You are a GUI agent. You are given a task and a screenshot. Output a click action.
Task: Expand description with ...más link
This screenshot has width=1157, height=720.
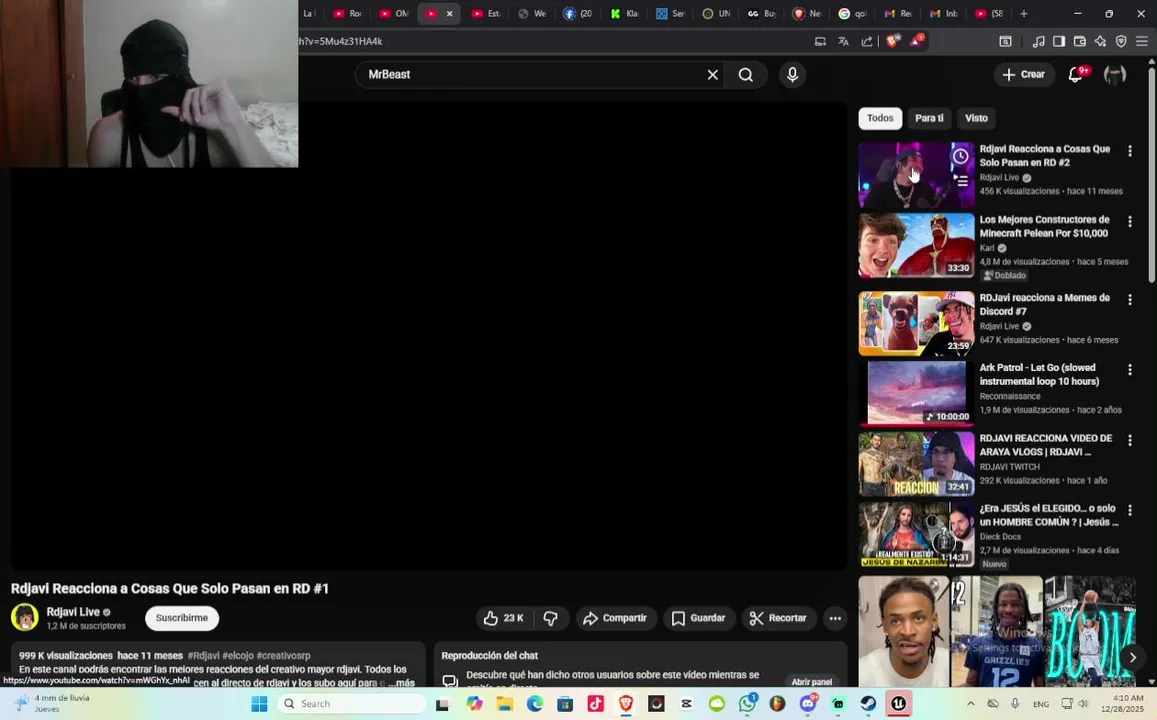(401, 683)
